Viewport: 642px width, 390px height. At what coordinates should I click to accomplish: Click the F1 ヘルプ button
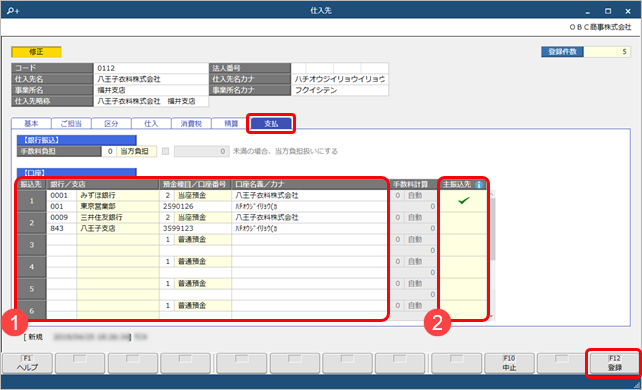[27, 363]
